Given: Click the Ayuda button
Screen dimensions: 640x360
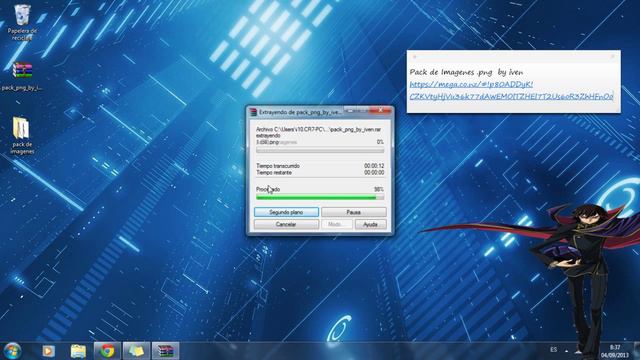Looking at the screenshot, I should [x=370, y=224].
